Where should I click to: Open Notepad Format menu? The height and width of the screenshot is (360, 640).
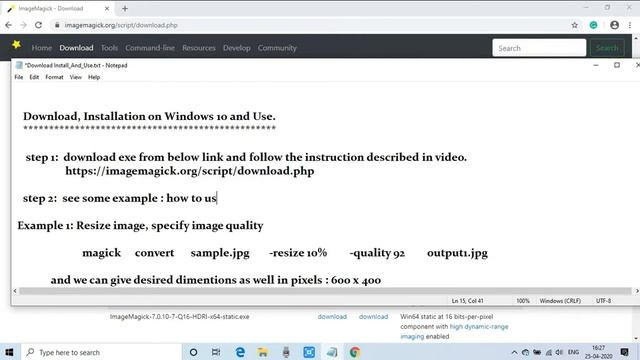pyautogui.click(x=54, y=77)
